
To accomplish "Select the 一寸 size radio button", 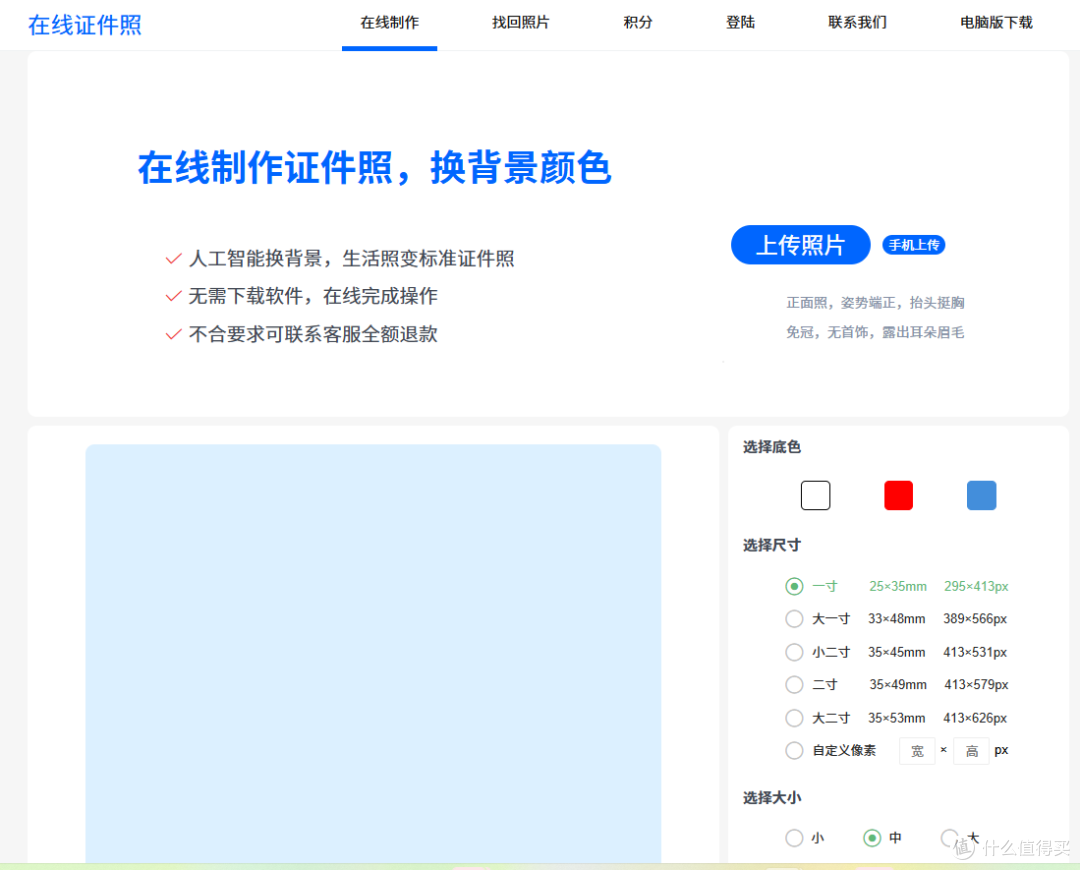I will [x=794, y=586].
